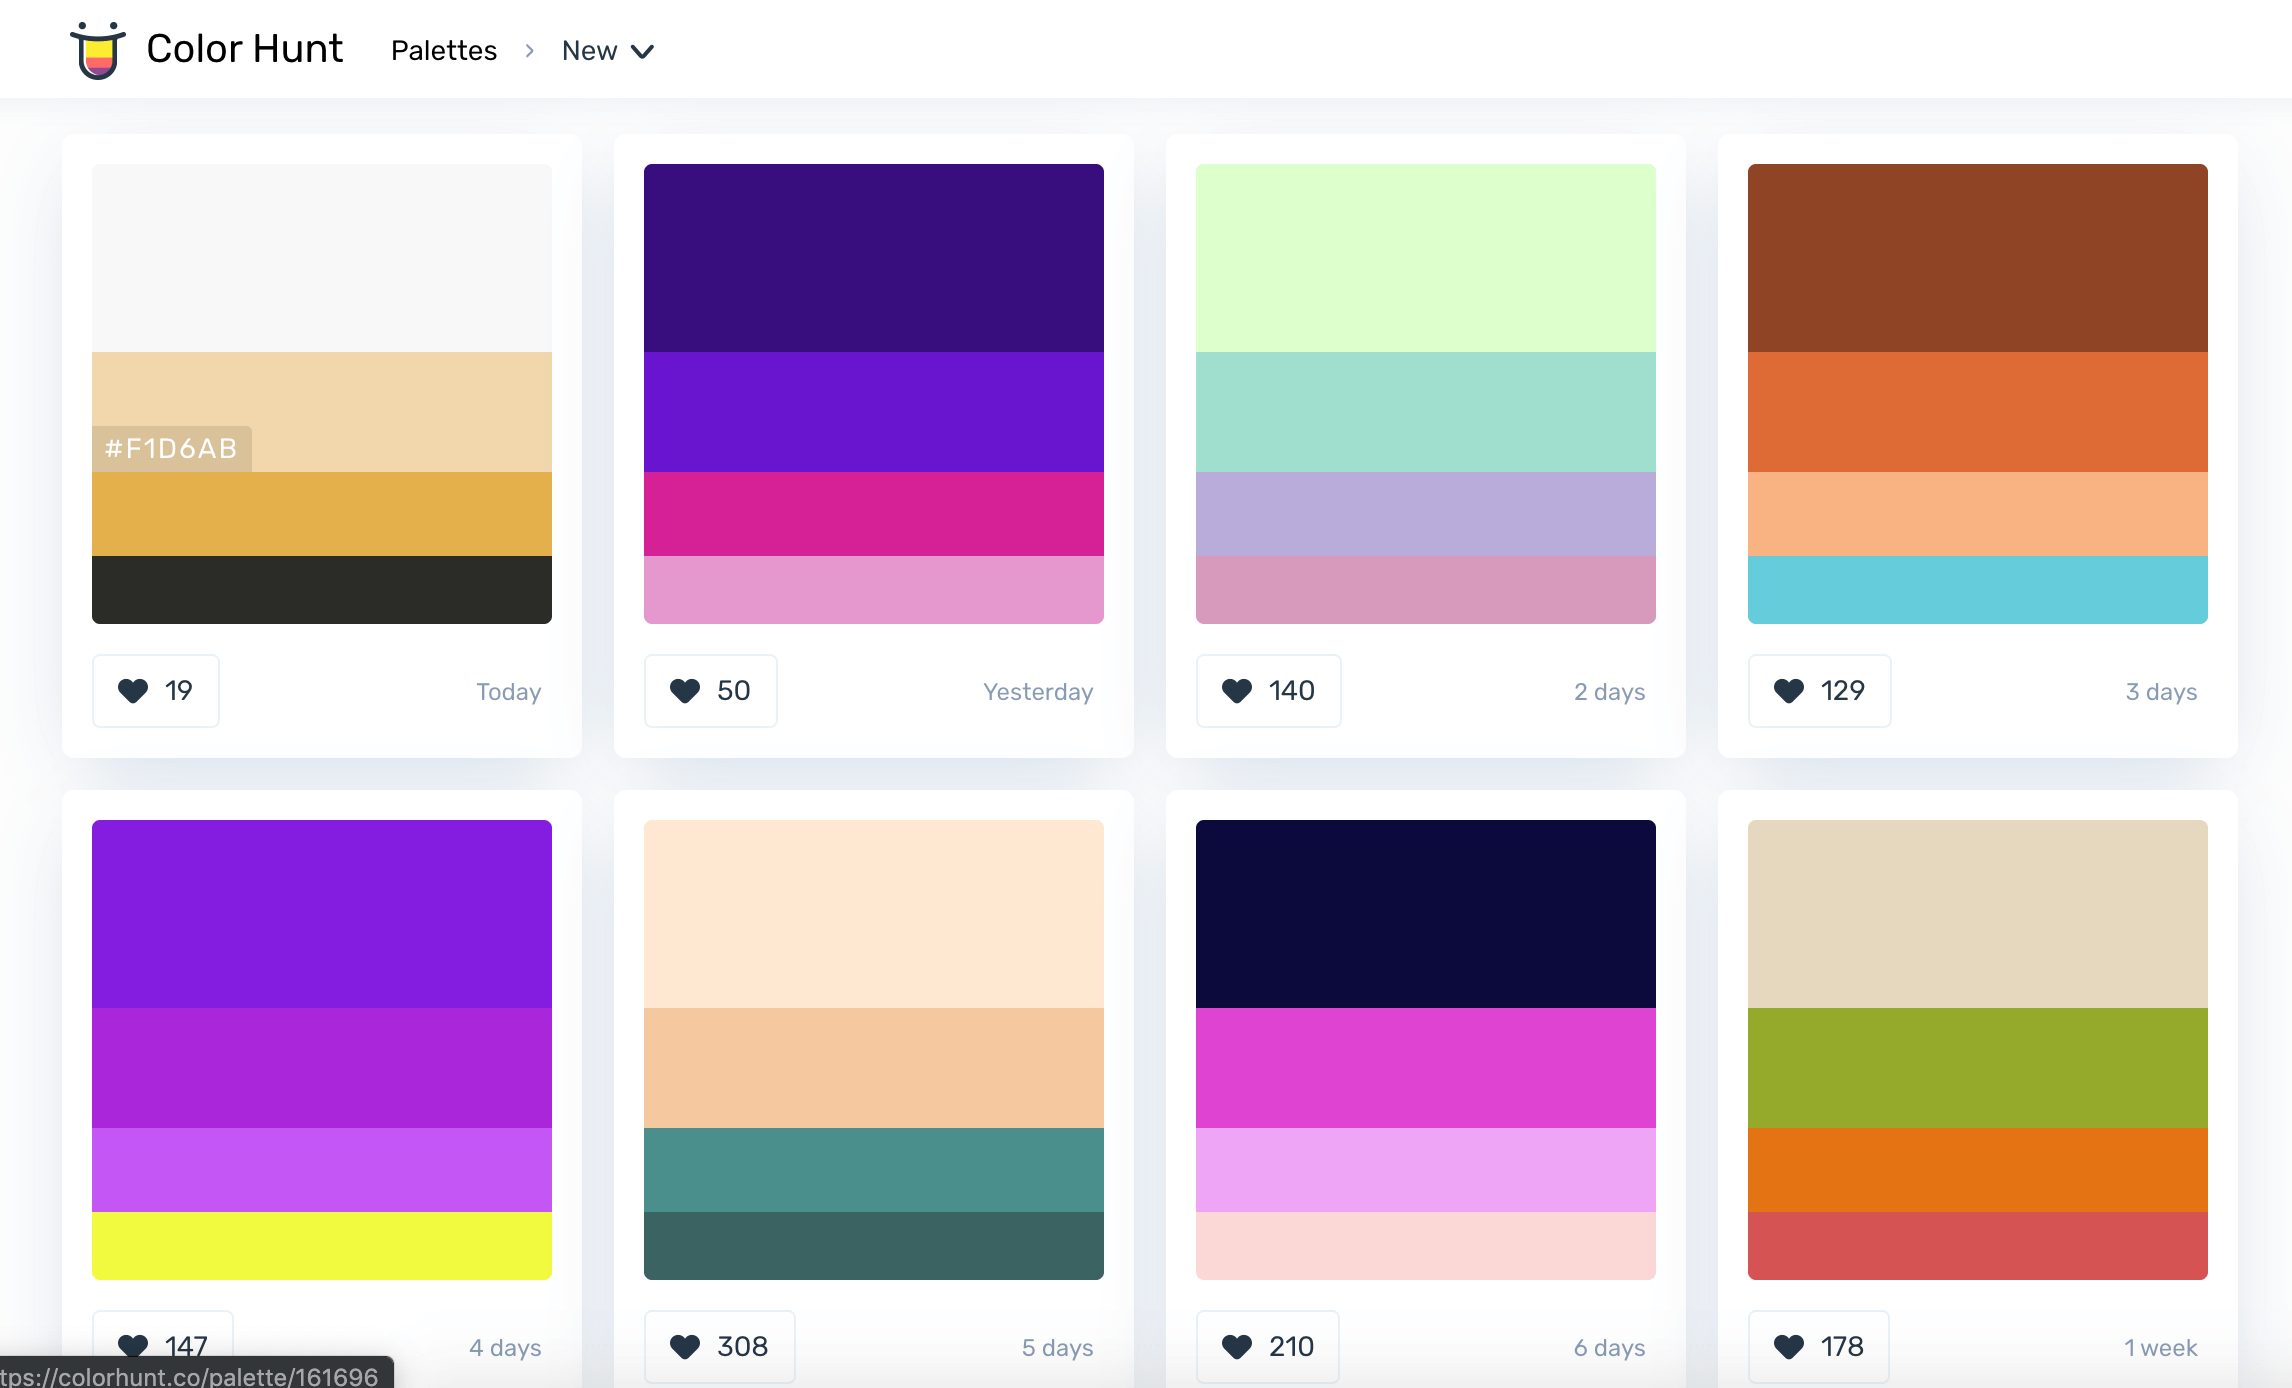Select the olive green swatch

(x=1977, y=1067)
